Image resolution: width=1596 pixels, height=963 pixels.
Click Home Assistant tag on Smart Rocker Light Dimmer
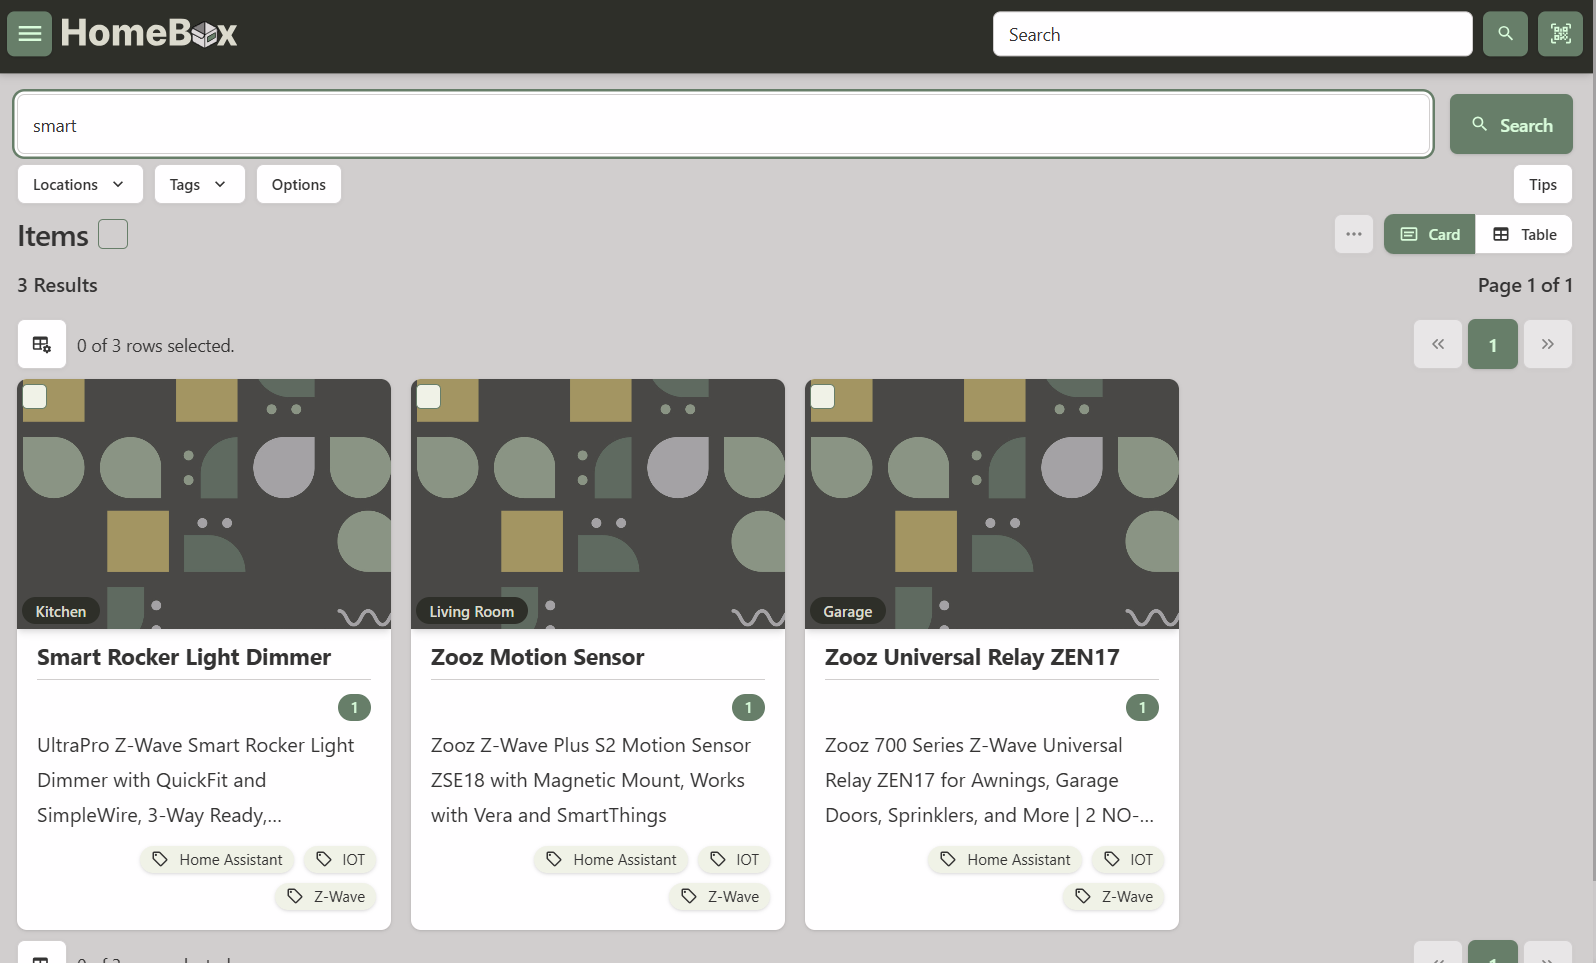(217, 859)
